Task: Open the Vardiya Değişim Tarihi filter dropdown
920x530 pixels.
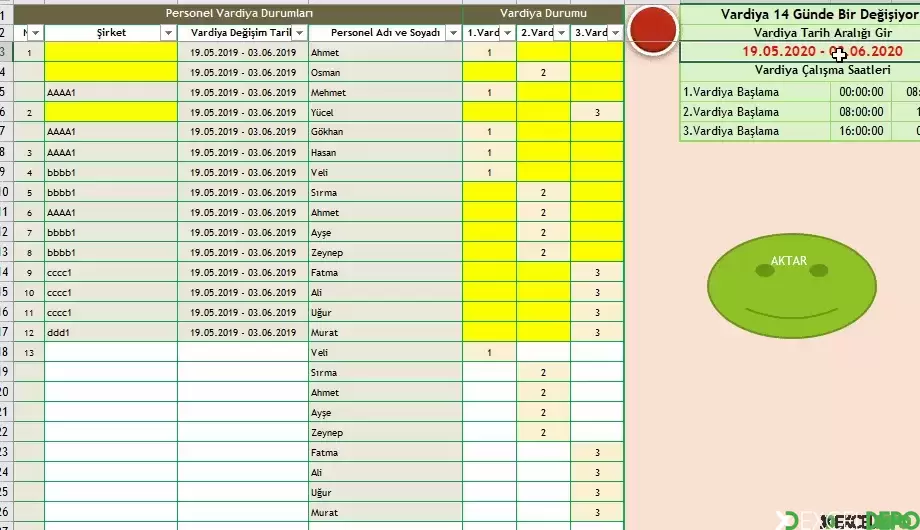Action: pyautogui.click(x=300, y=33)
